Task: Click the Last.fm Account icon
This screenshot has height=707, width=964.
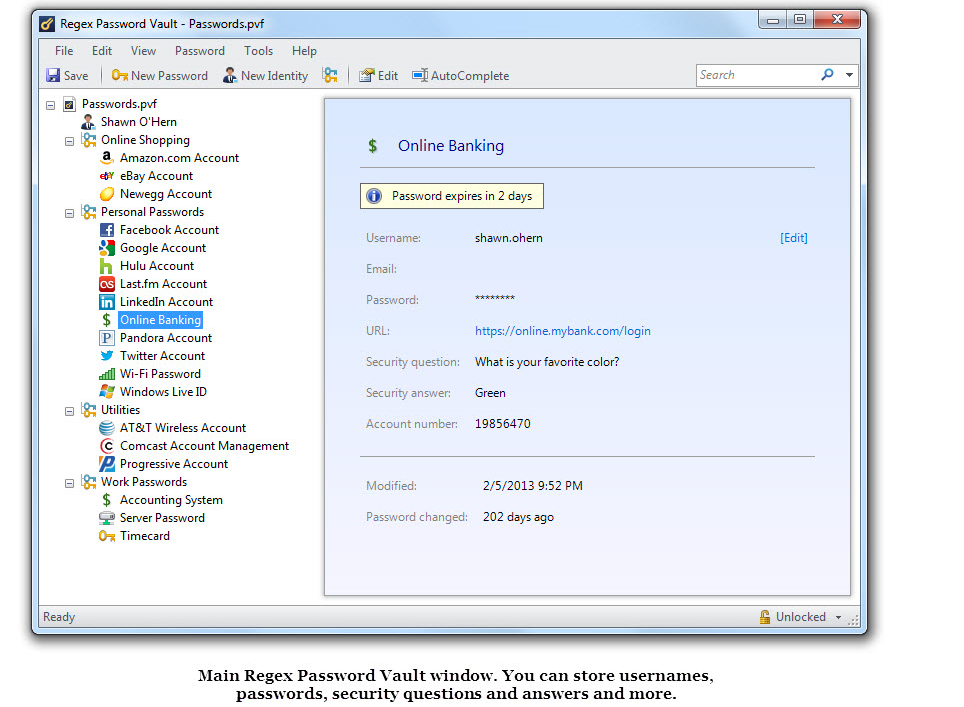Action: (106, 284)
